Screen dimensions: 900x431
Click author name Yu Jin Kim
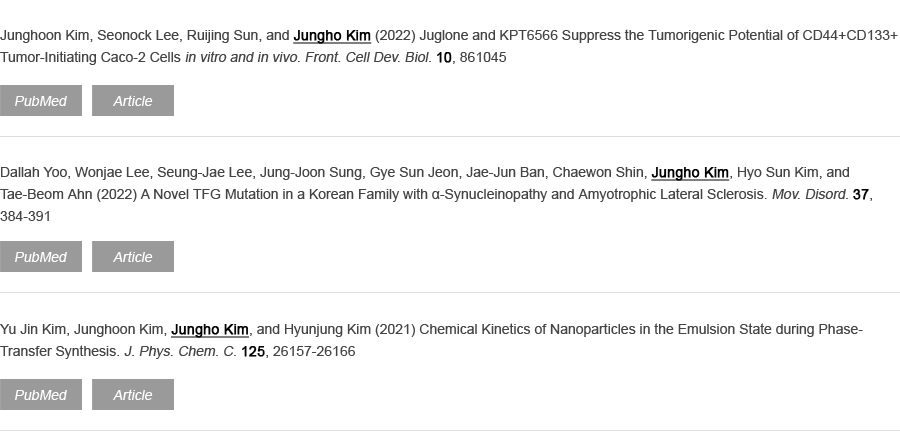(x=33, y=330)
